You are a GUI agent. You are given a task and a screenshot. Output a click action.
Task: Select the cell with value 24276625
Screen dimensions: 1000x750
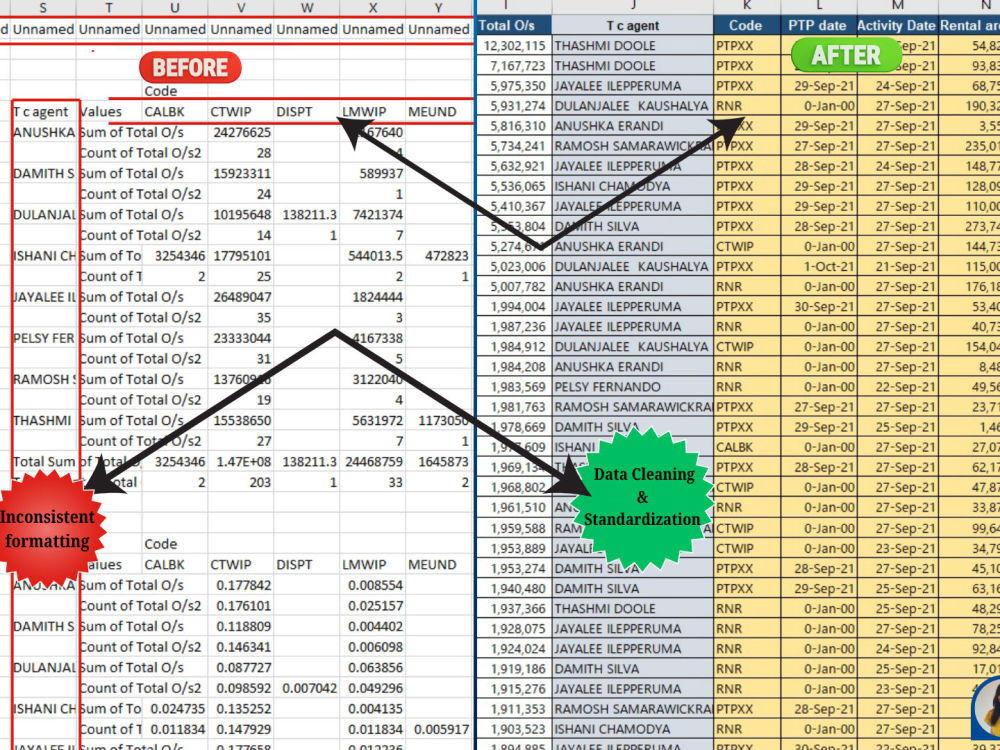[242, 132]
